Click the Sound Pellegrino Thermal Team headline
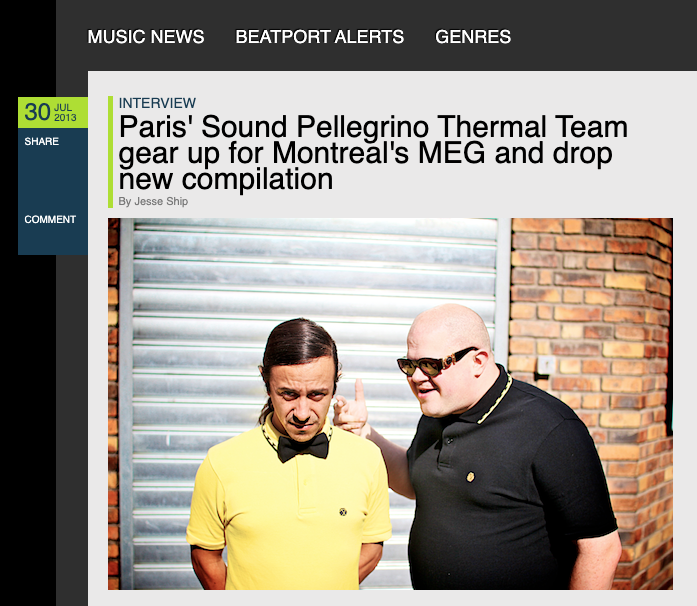The width and height of the screenshot is (697, 606). [x=373, y=153]
